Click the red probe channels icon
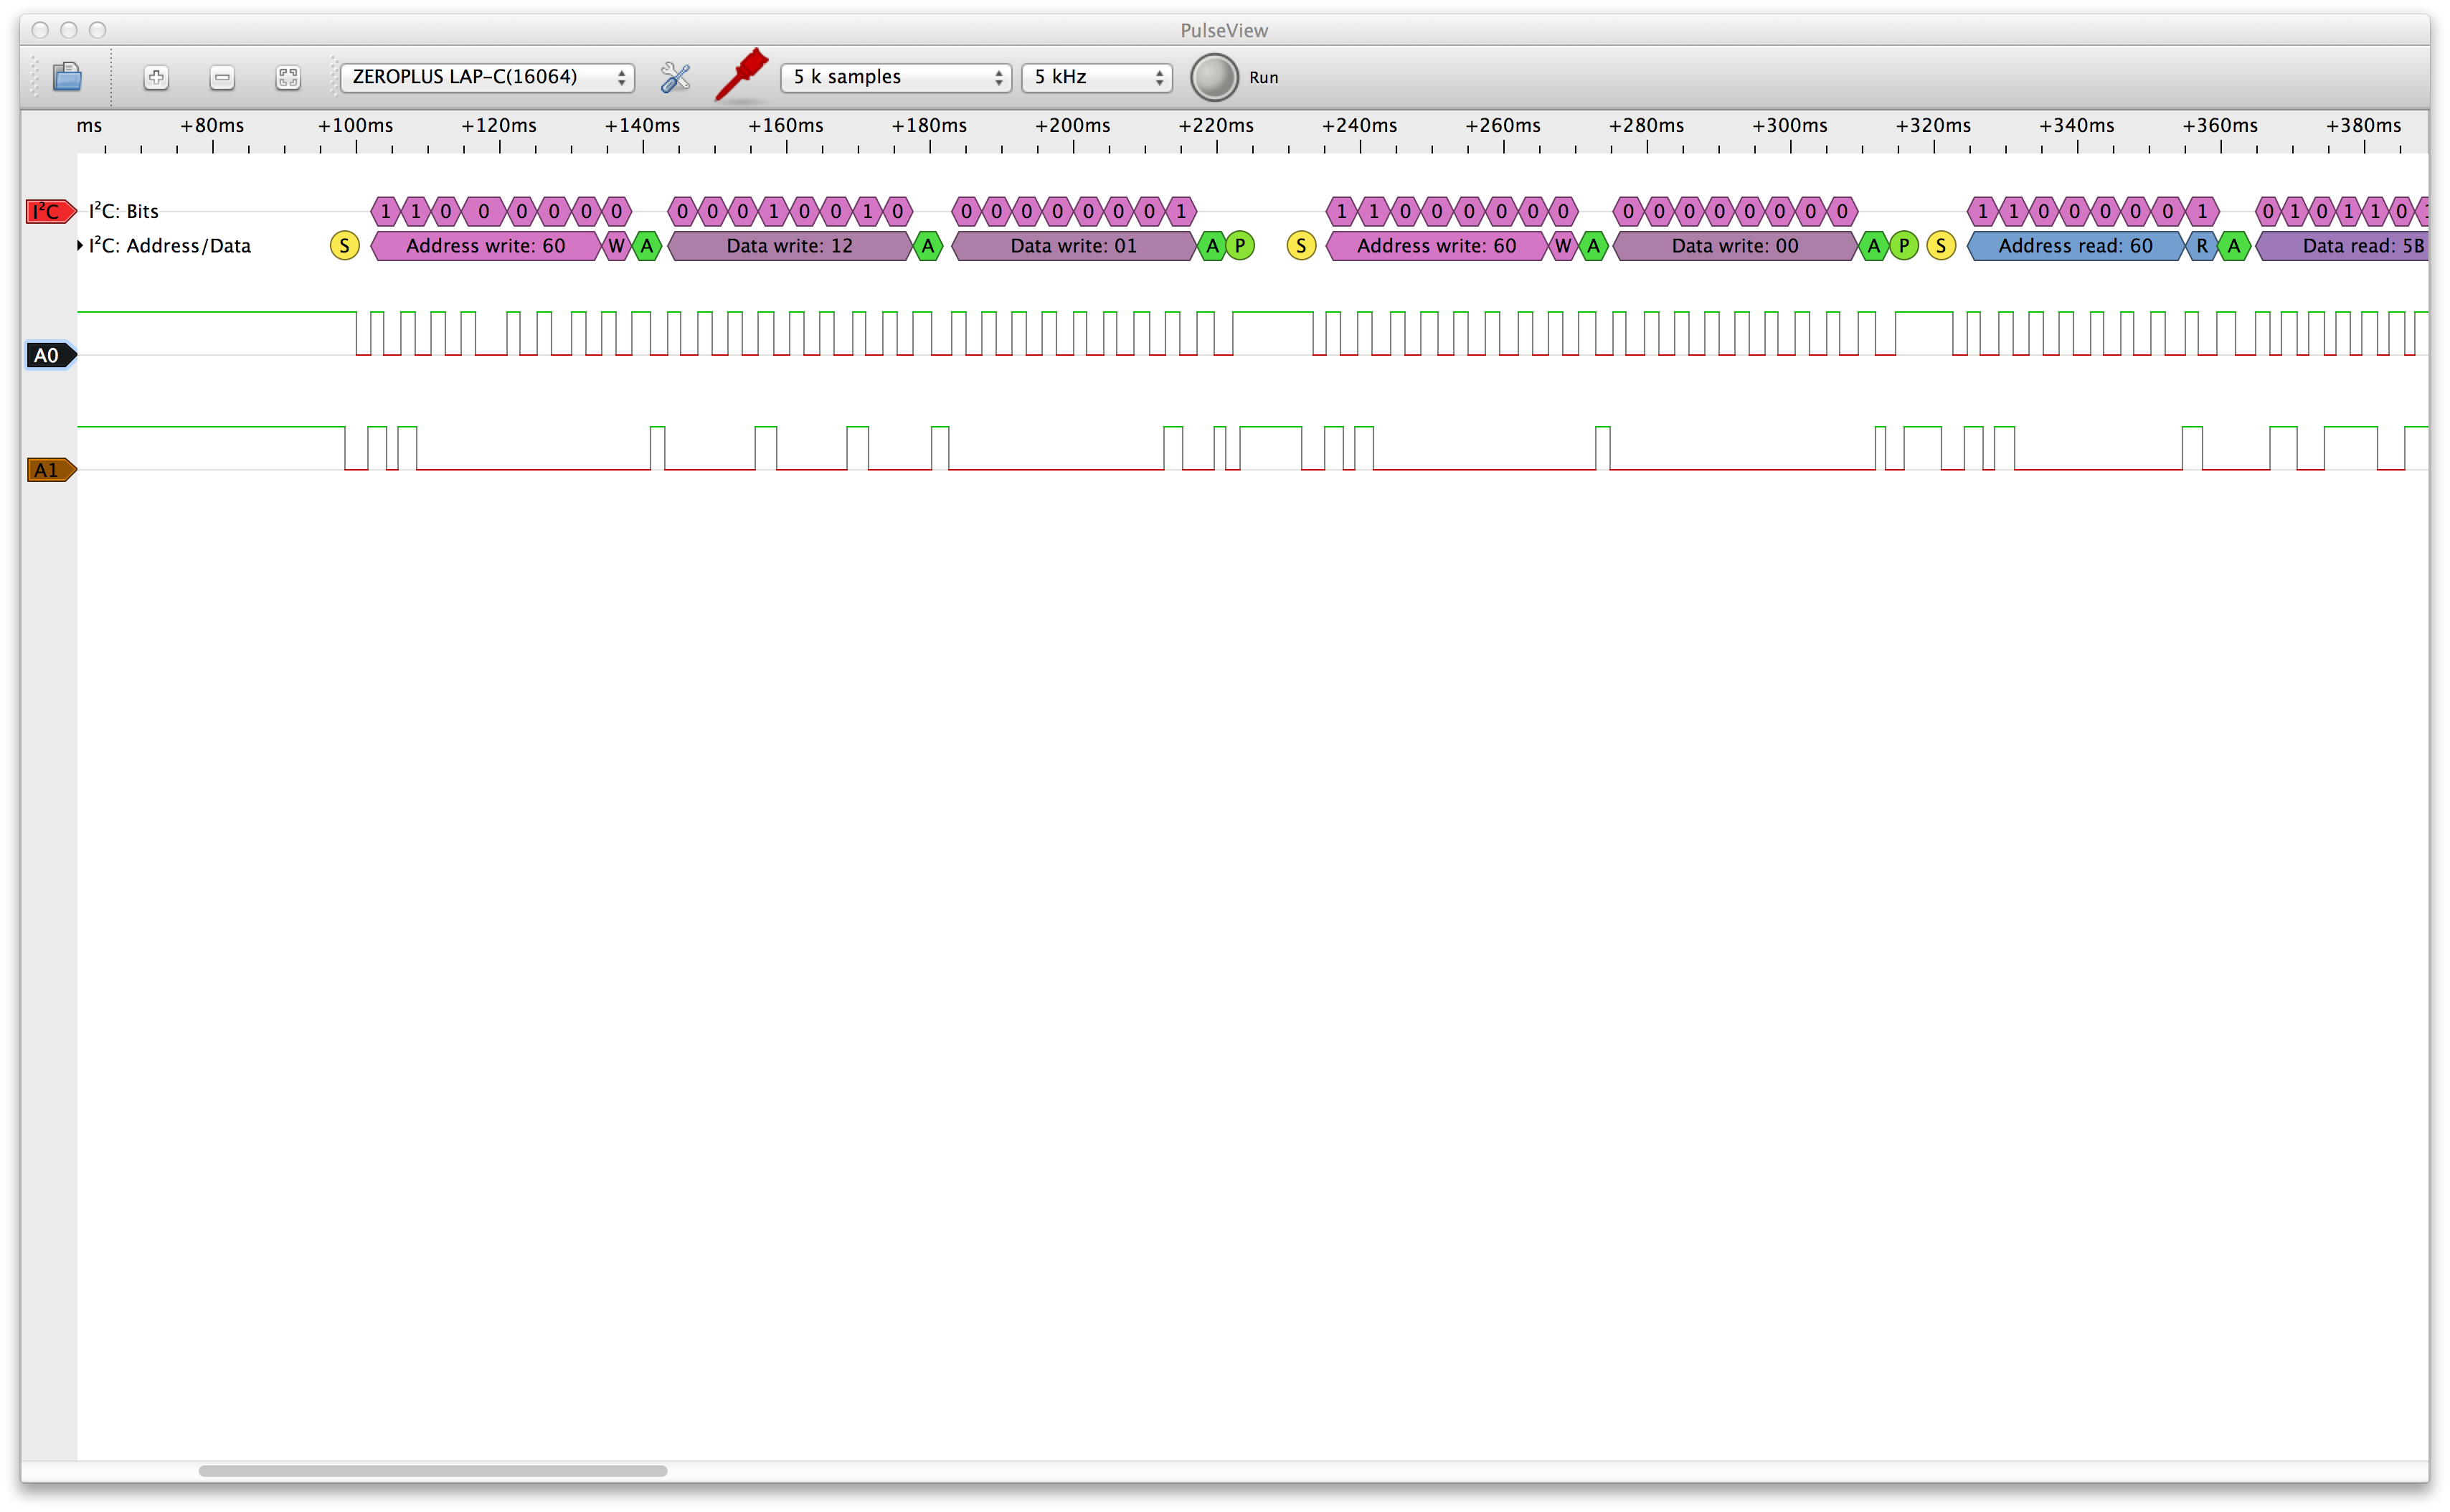 (x=741, y=75)
